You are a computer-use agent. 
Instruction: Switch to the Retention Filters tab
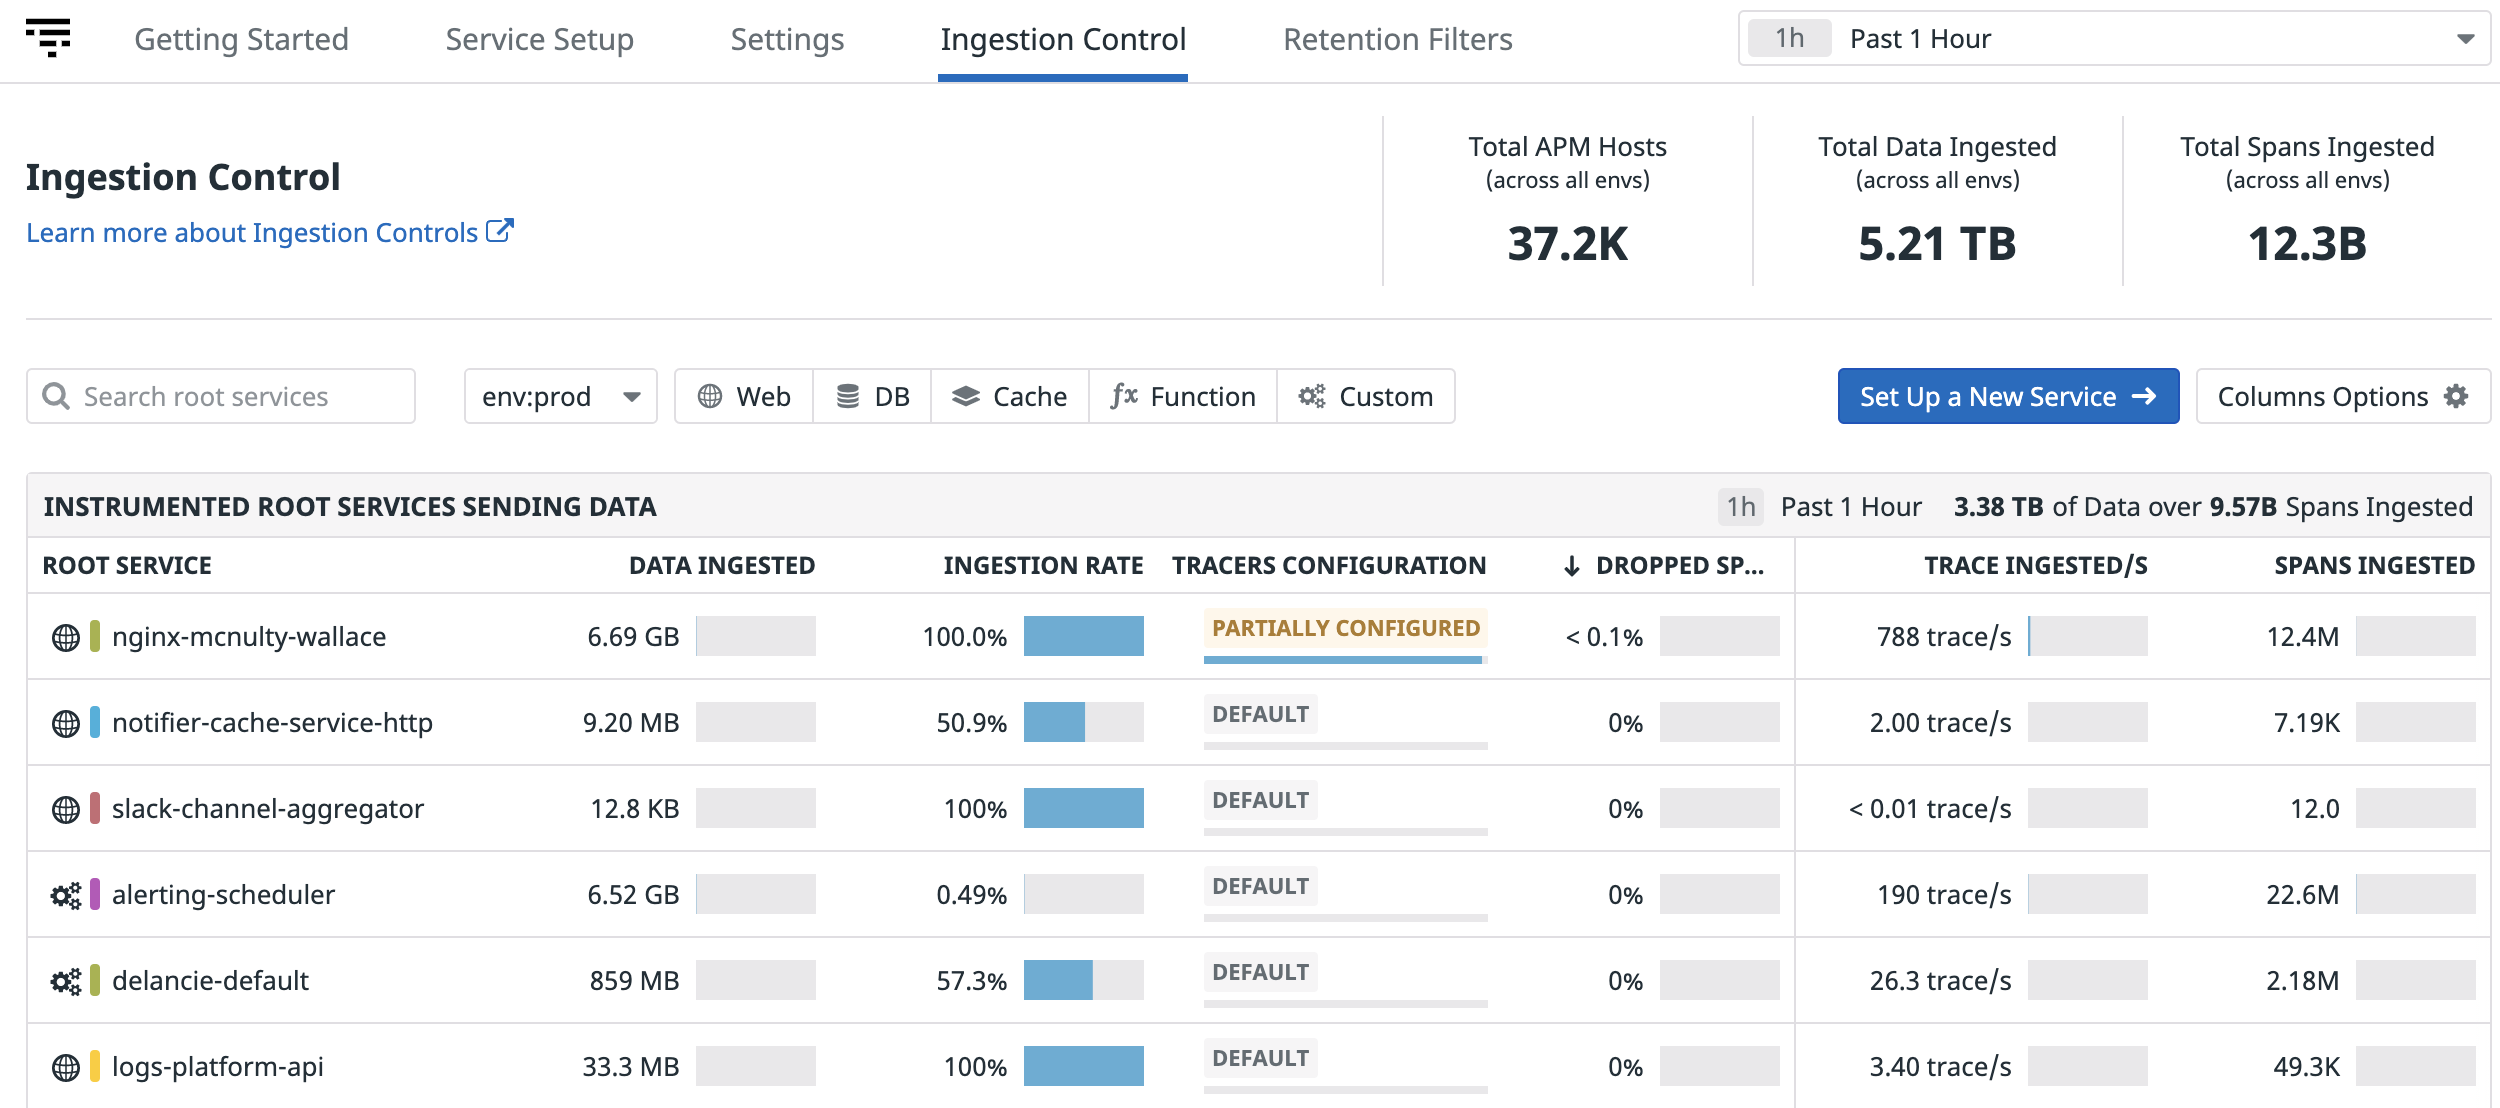pyautogui.click(x=1397, y=40)
